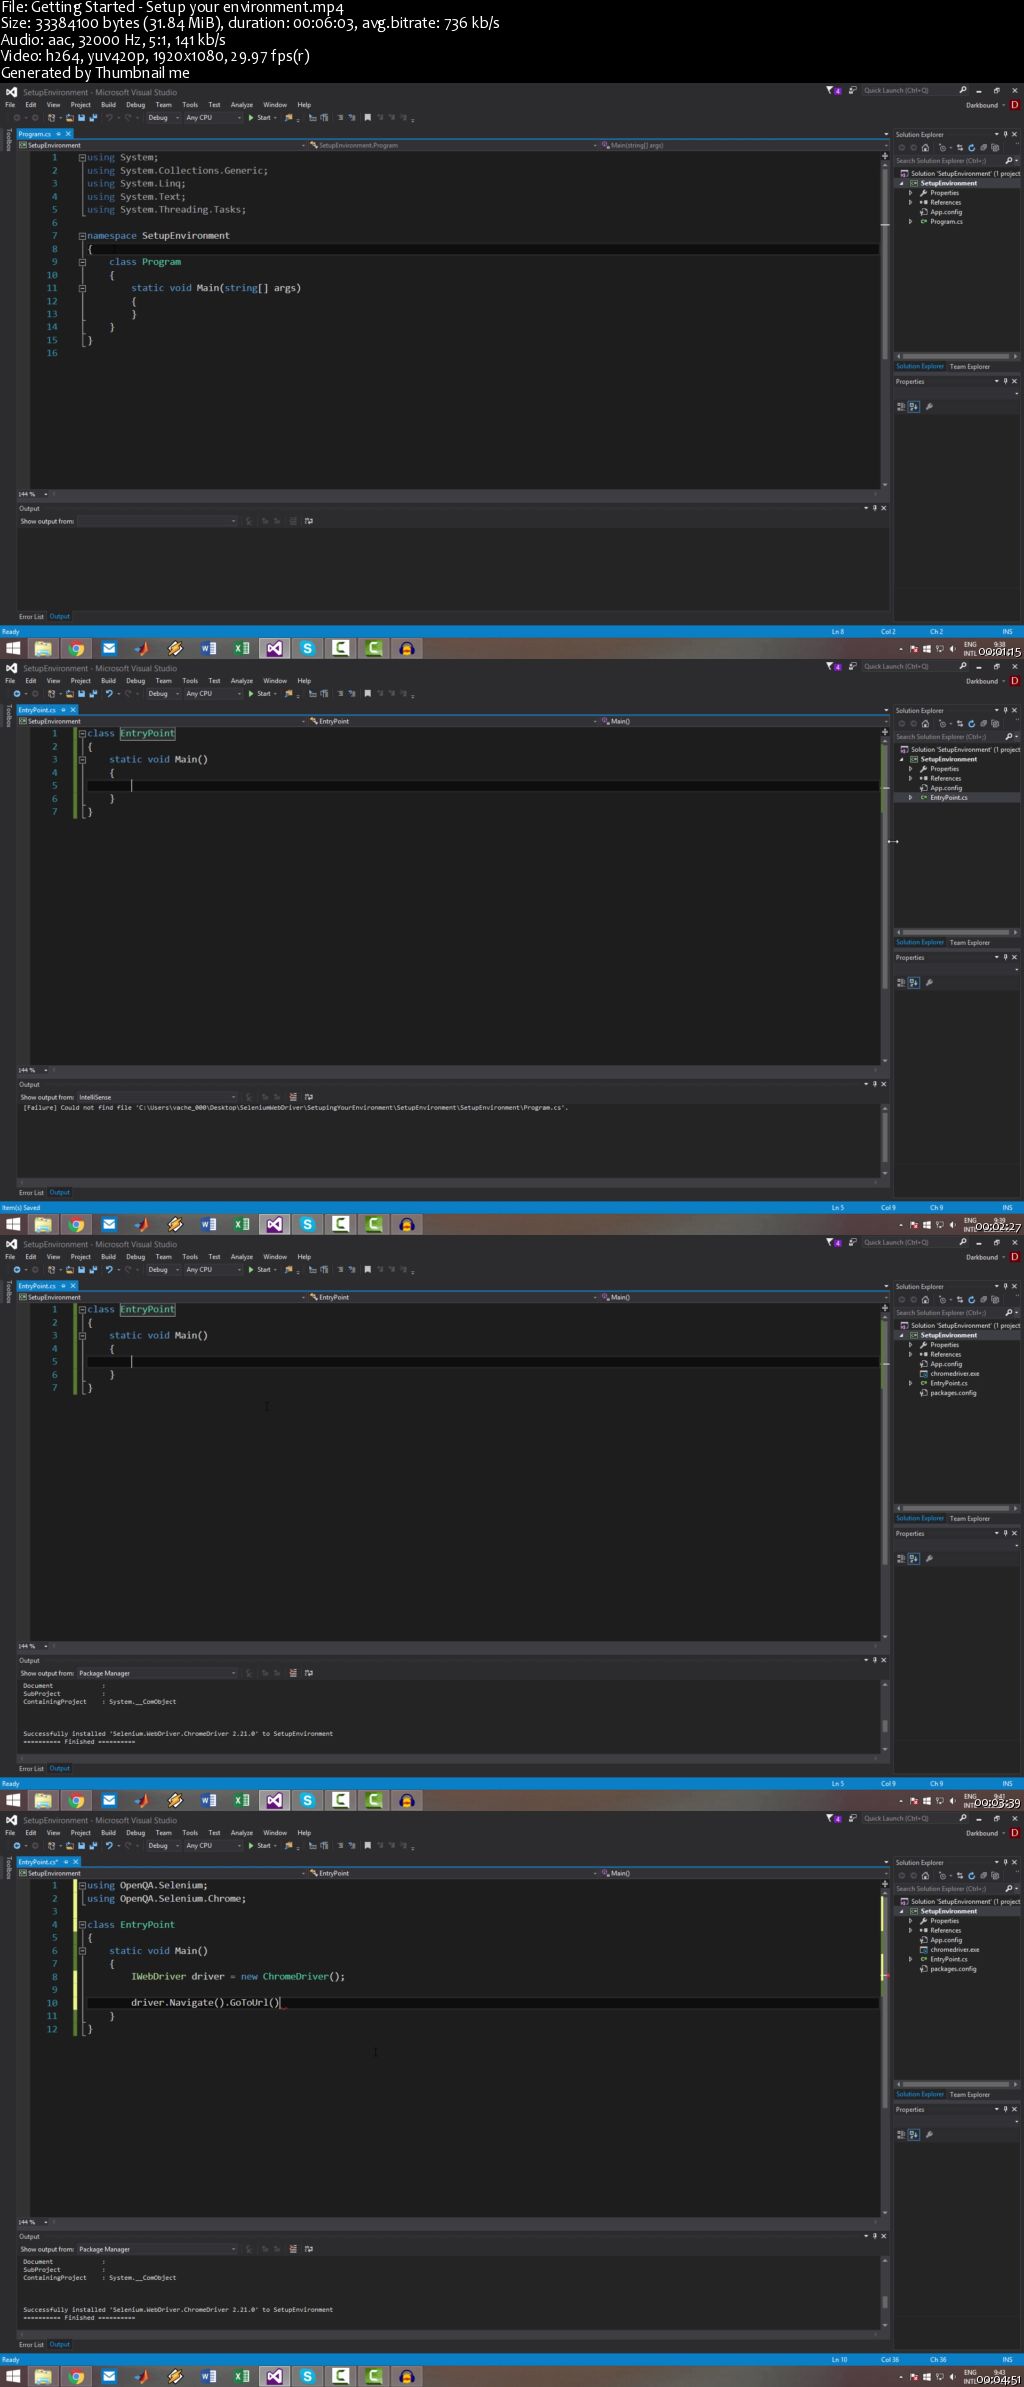Open Package Manager output dropdown in 00:03:39 frame
The width and height of the screenshot is (1024, 2387).
pyautogui.click(x=157, y=1673)
